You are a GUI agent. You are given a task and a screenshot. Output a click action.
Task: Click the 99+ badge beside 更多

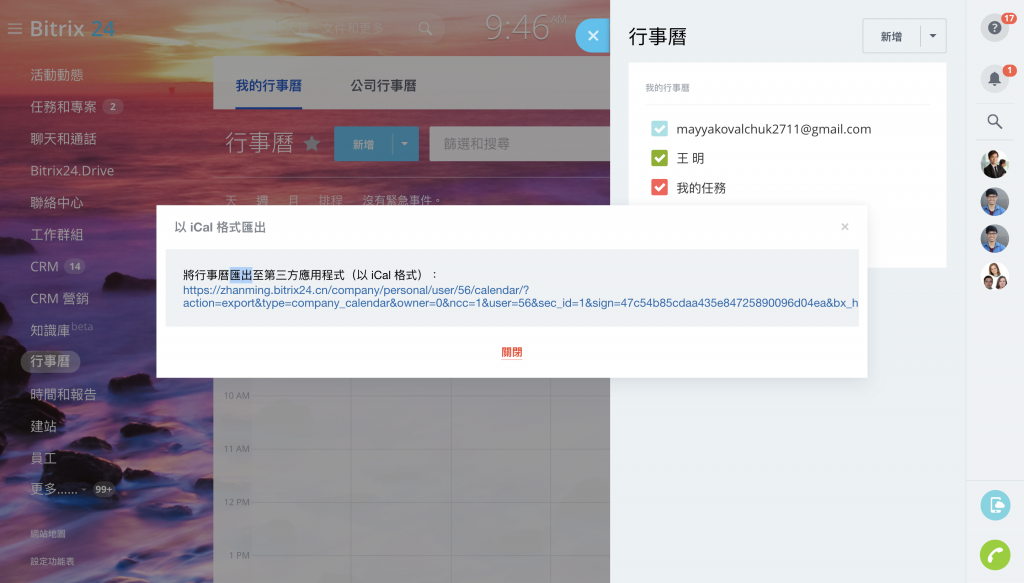coord(103,489)
